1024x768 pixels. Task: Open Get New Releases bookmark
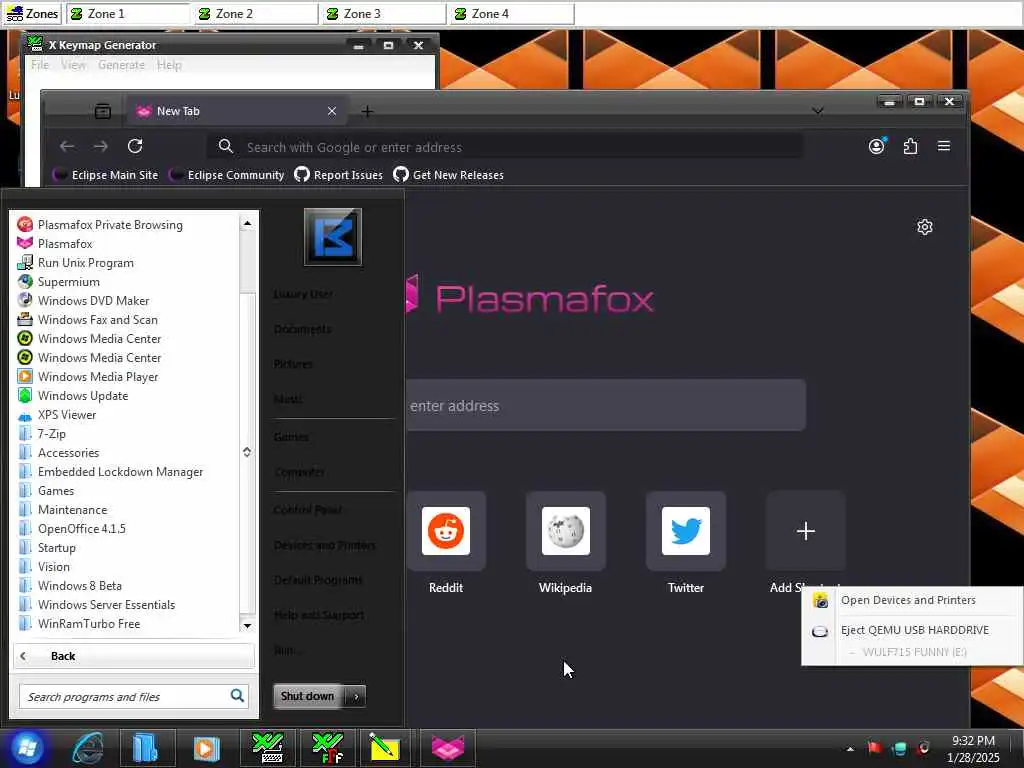[449, 175]
